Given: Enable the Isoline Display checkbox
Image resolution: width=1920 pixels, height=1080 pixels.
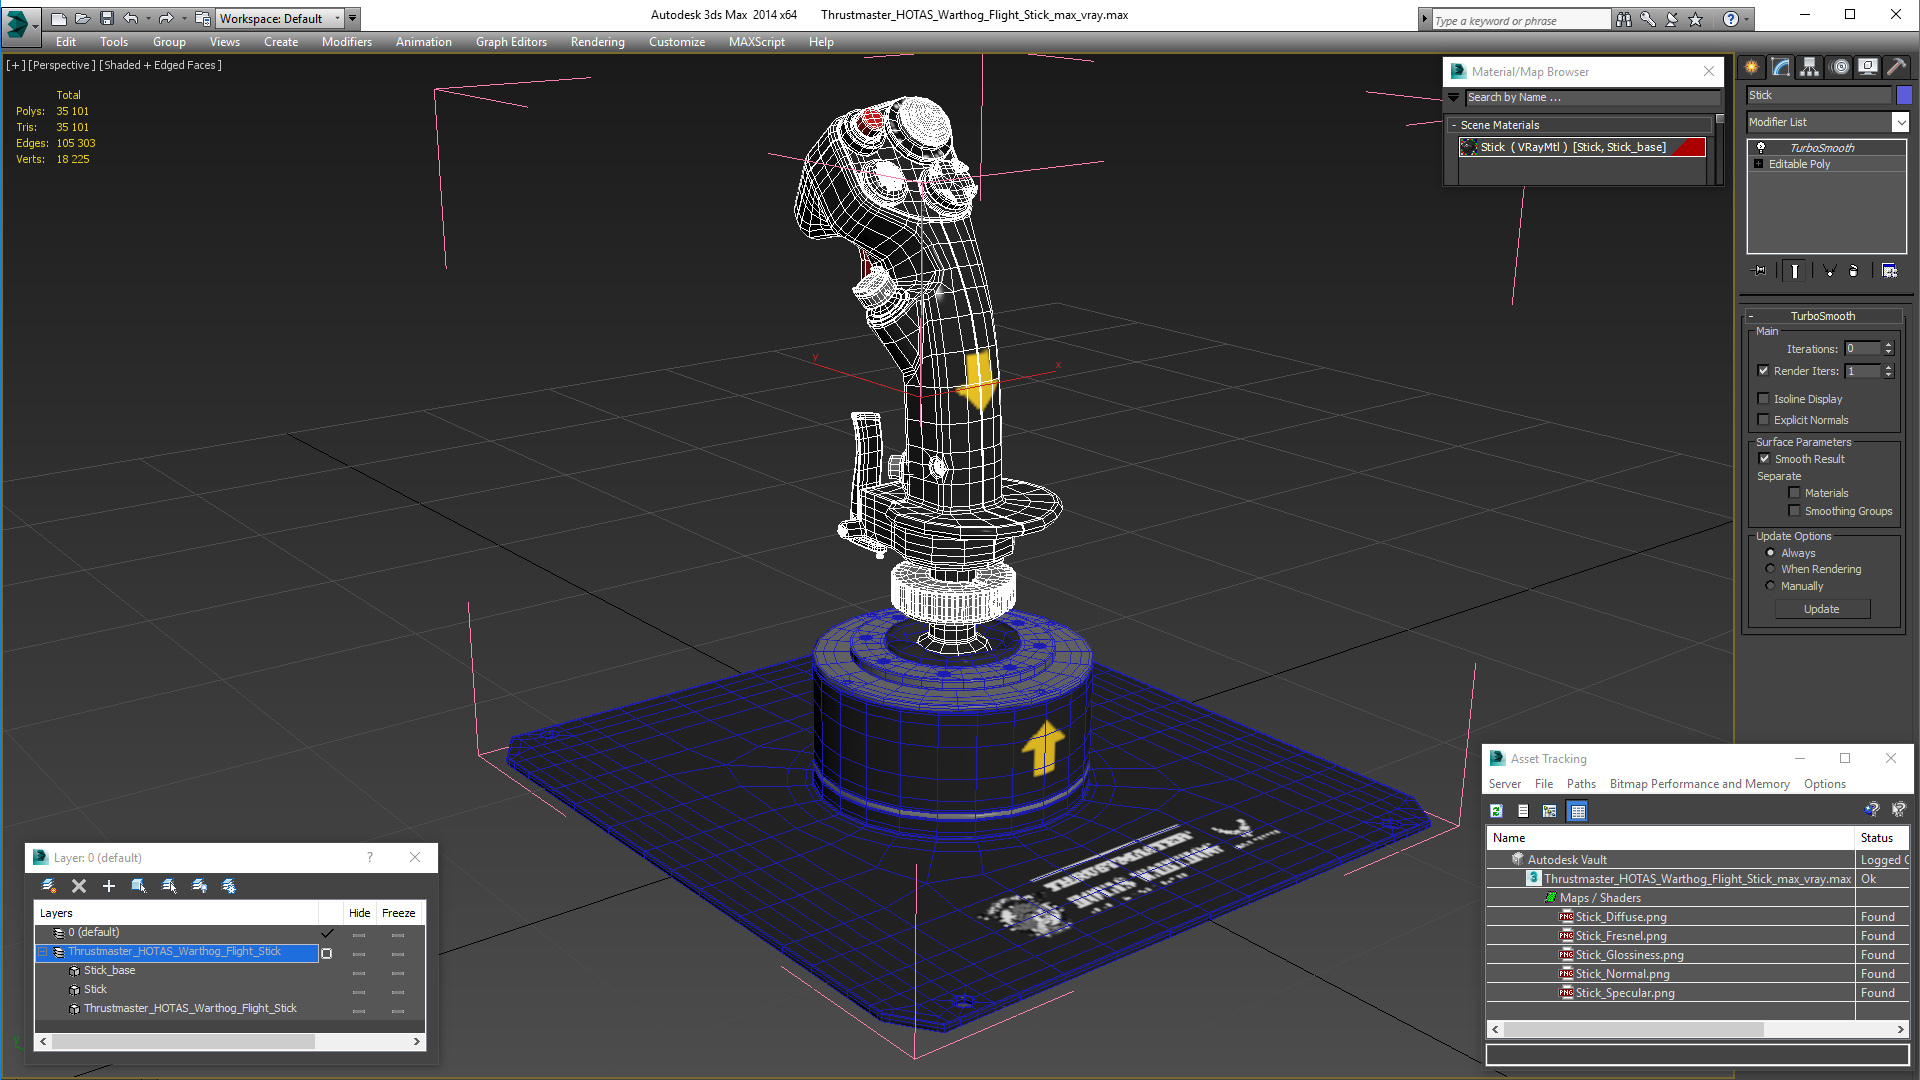Looking at the screenshot, I should click(1764, 399).
